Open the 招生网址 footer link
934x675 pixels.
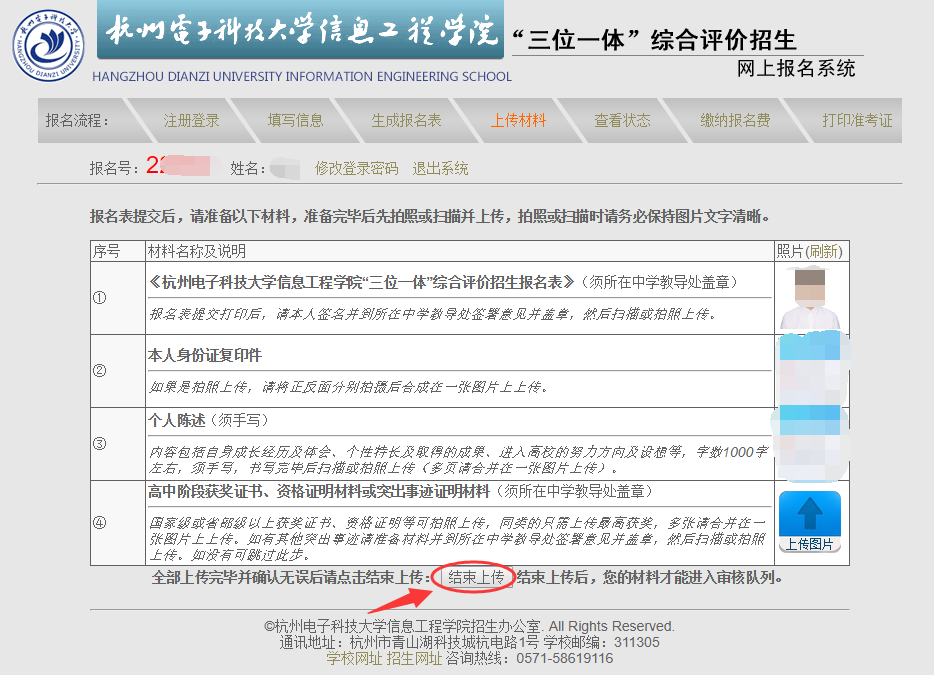point(415,658)
